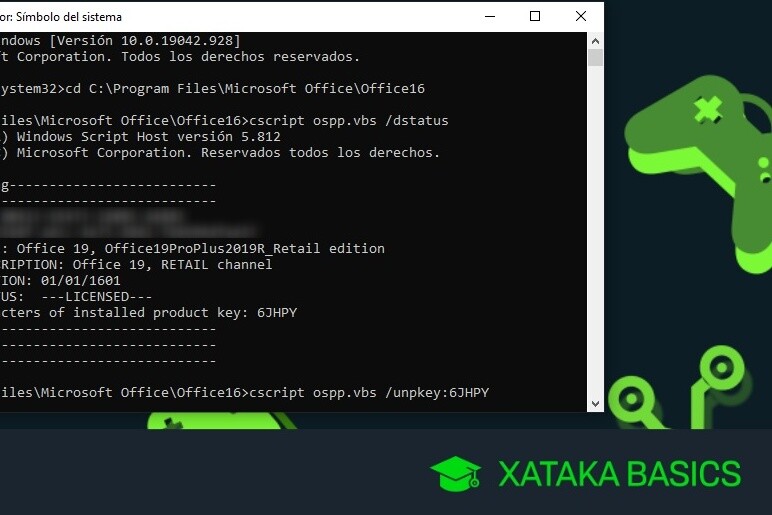Click the vertical scrollbar thumb
Viewport: 772px width, 515px height.
coord(595,58)
